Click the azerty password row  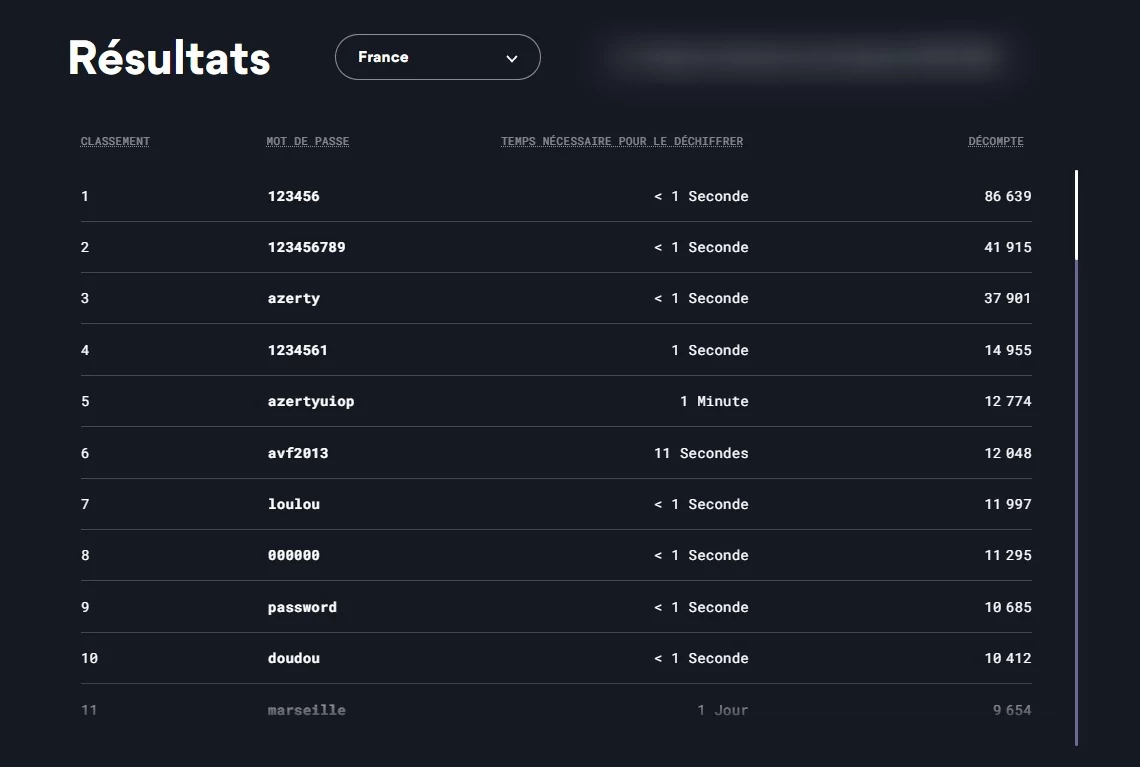tap(293, 298)
